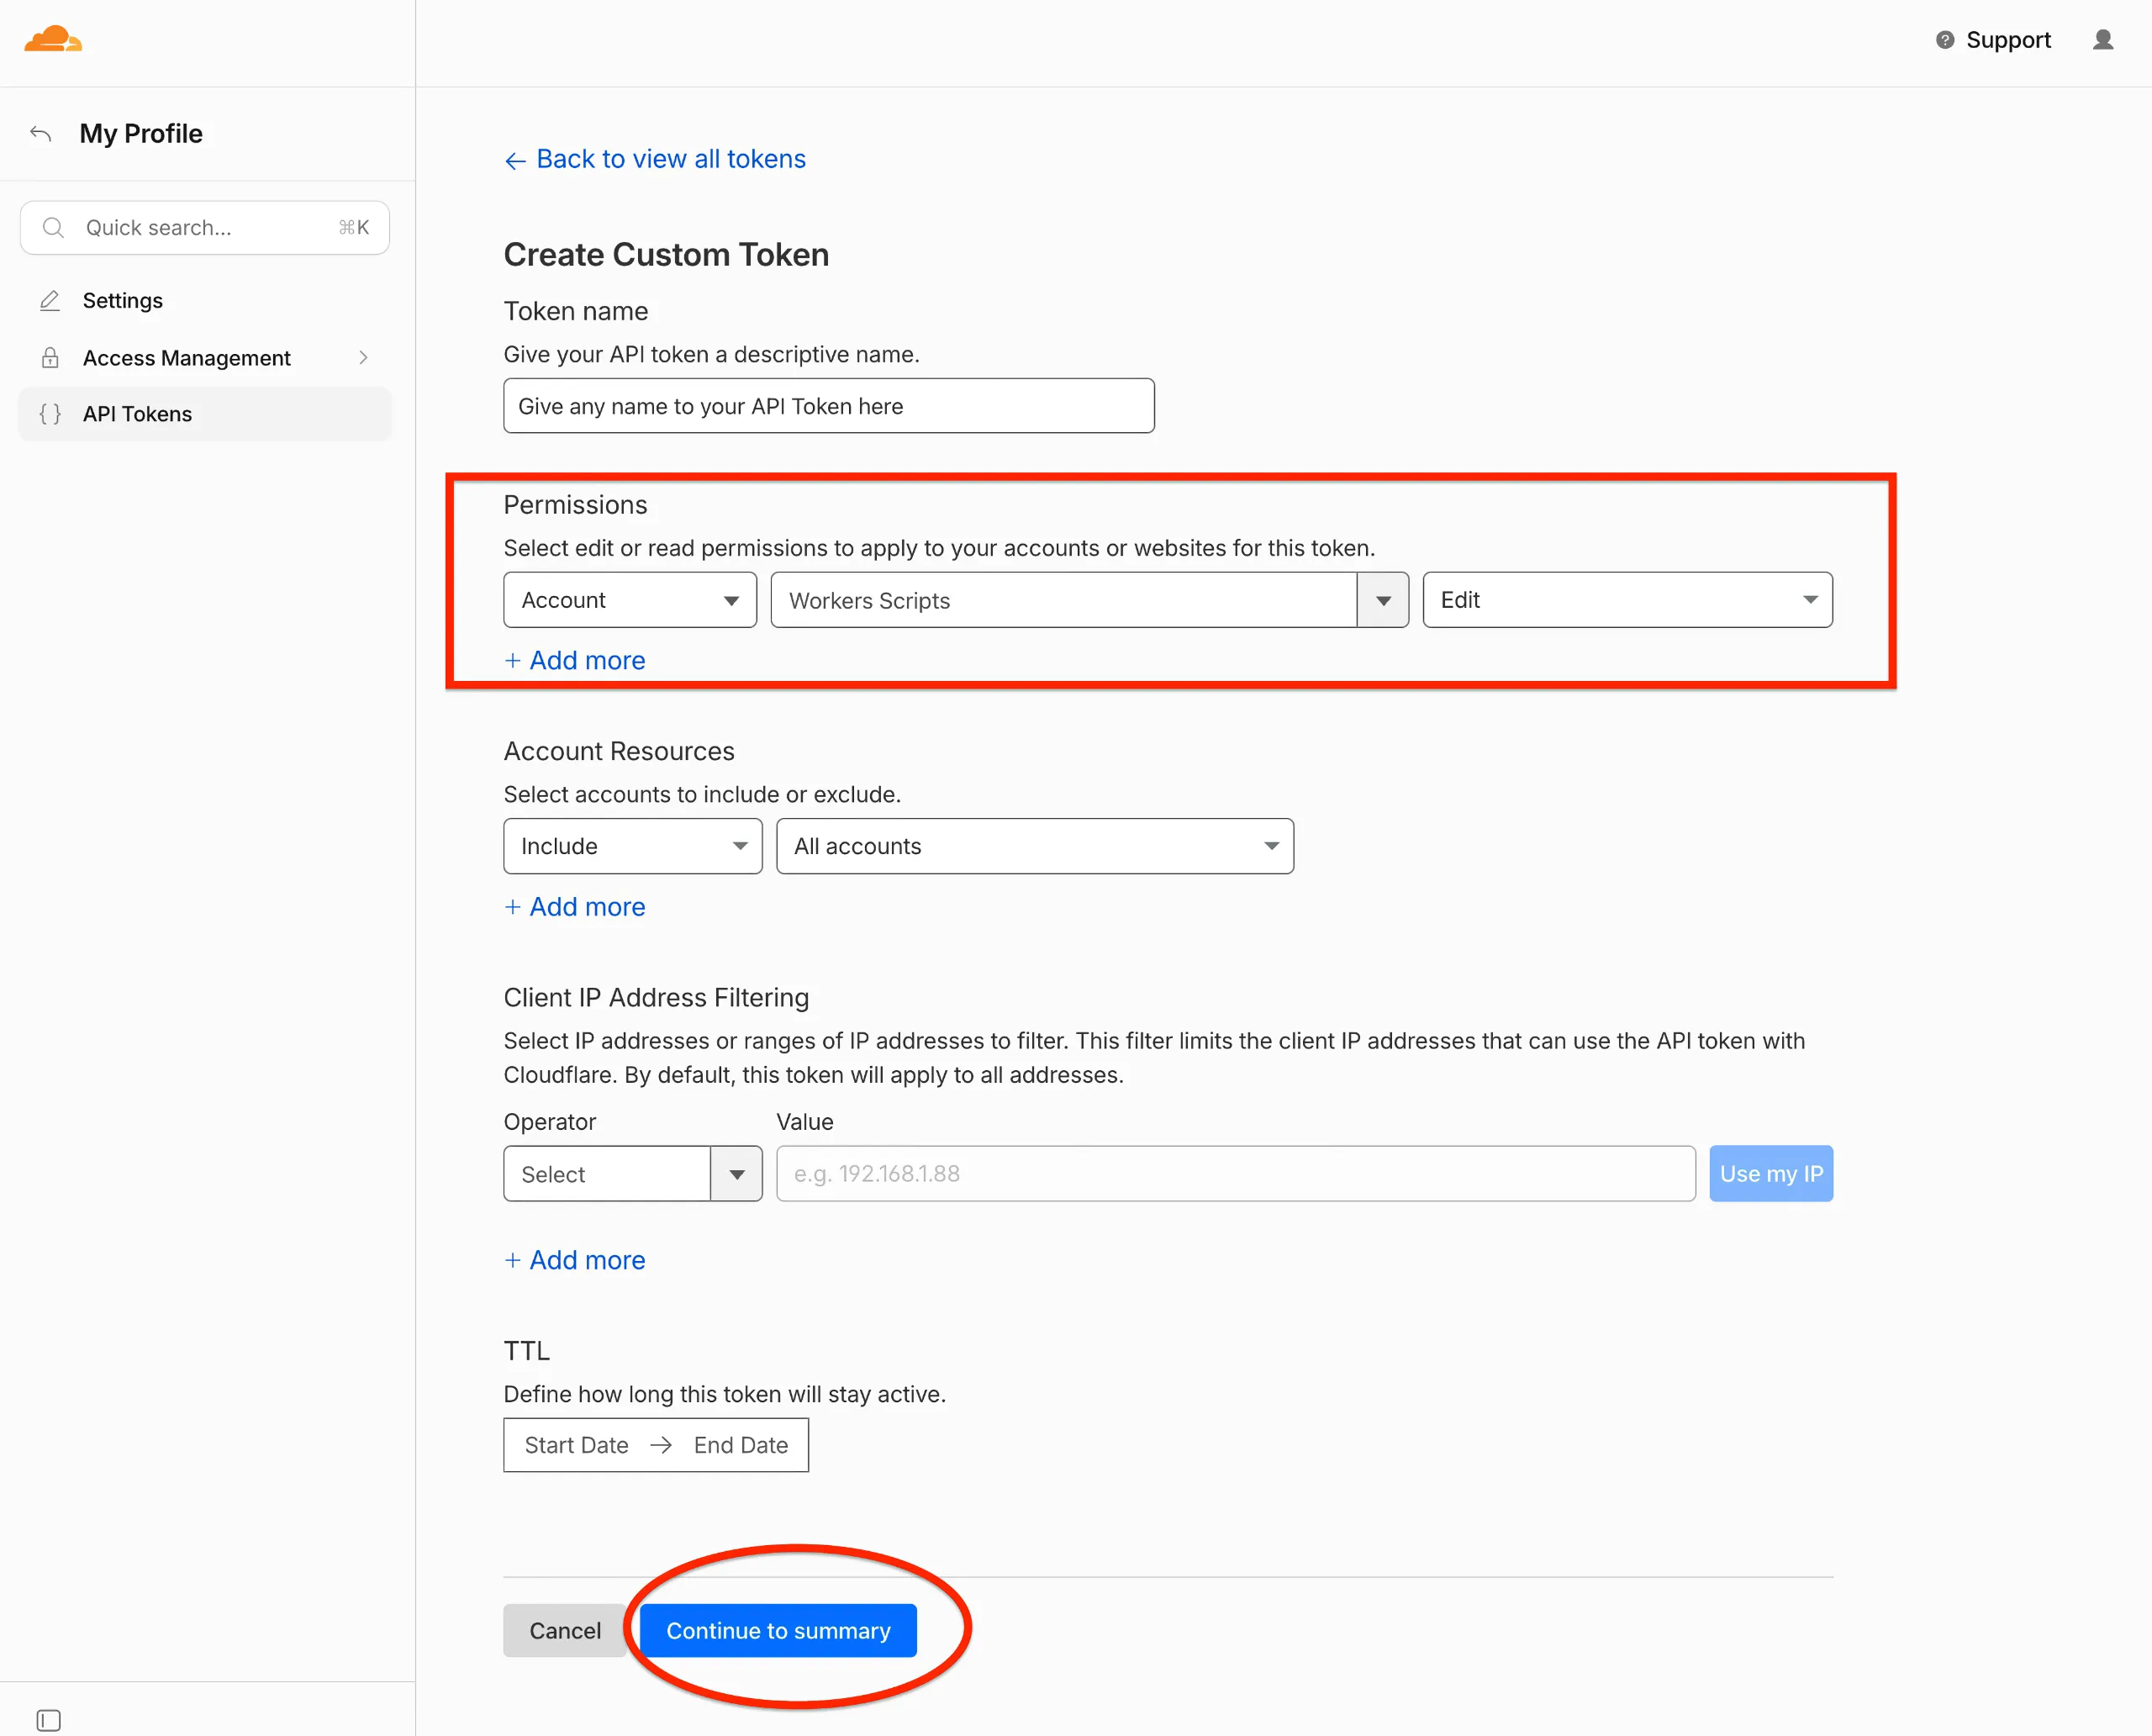Screen dimensions: 2152x1736
Task: Click the Create Custom Token heading
Action: point(666,255)
